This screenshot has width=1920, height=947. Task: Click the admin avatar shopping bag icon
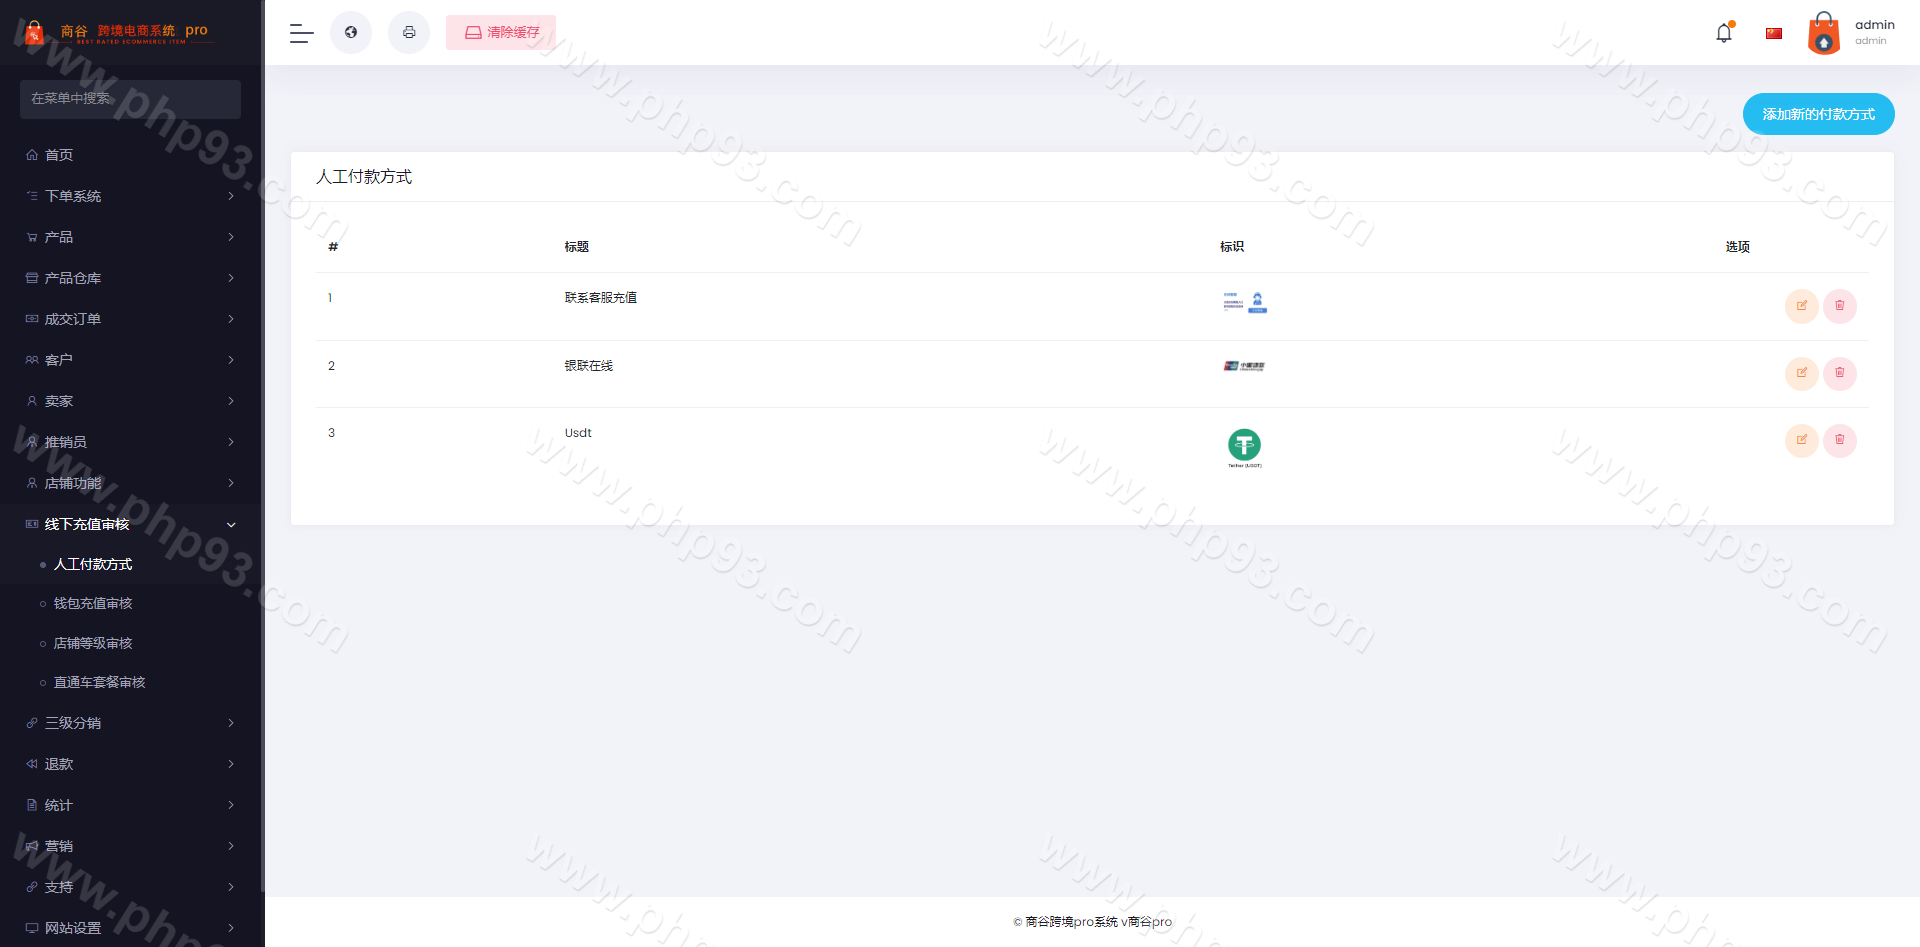click(1823, 33)
